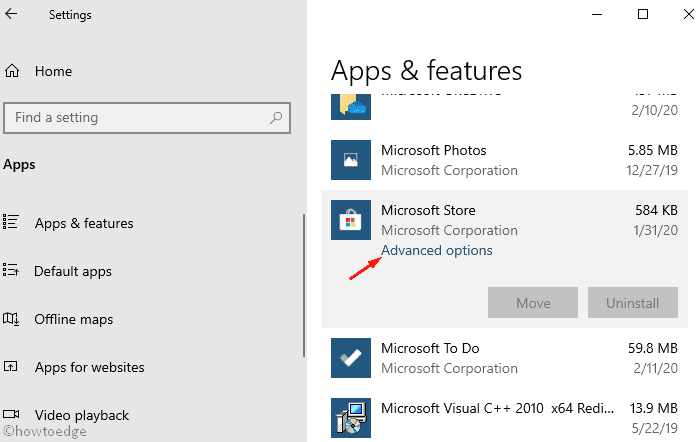Open Offline maps section
The width and height of the screenshot is (696, 442).
[x=74, y=319]
